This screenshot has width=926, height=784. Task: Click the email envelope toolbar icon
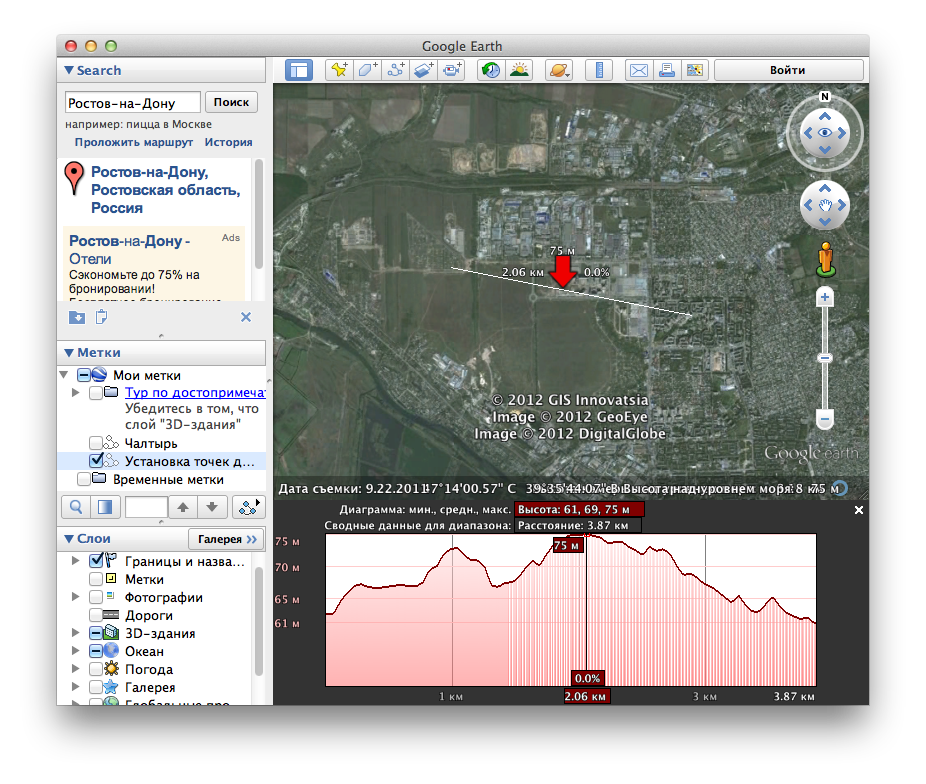(x=639, y=70)
